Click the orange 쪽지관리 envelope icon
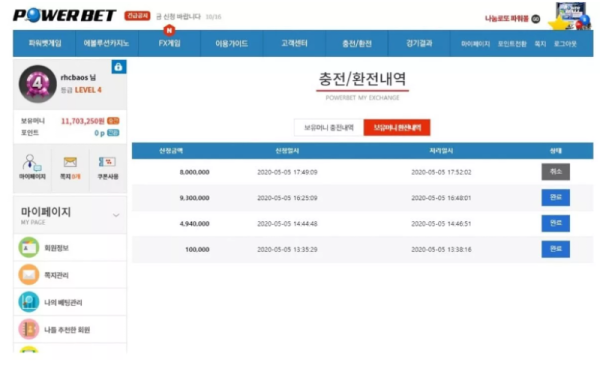This screenshot has height=365, width=600. click(29, 275)
